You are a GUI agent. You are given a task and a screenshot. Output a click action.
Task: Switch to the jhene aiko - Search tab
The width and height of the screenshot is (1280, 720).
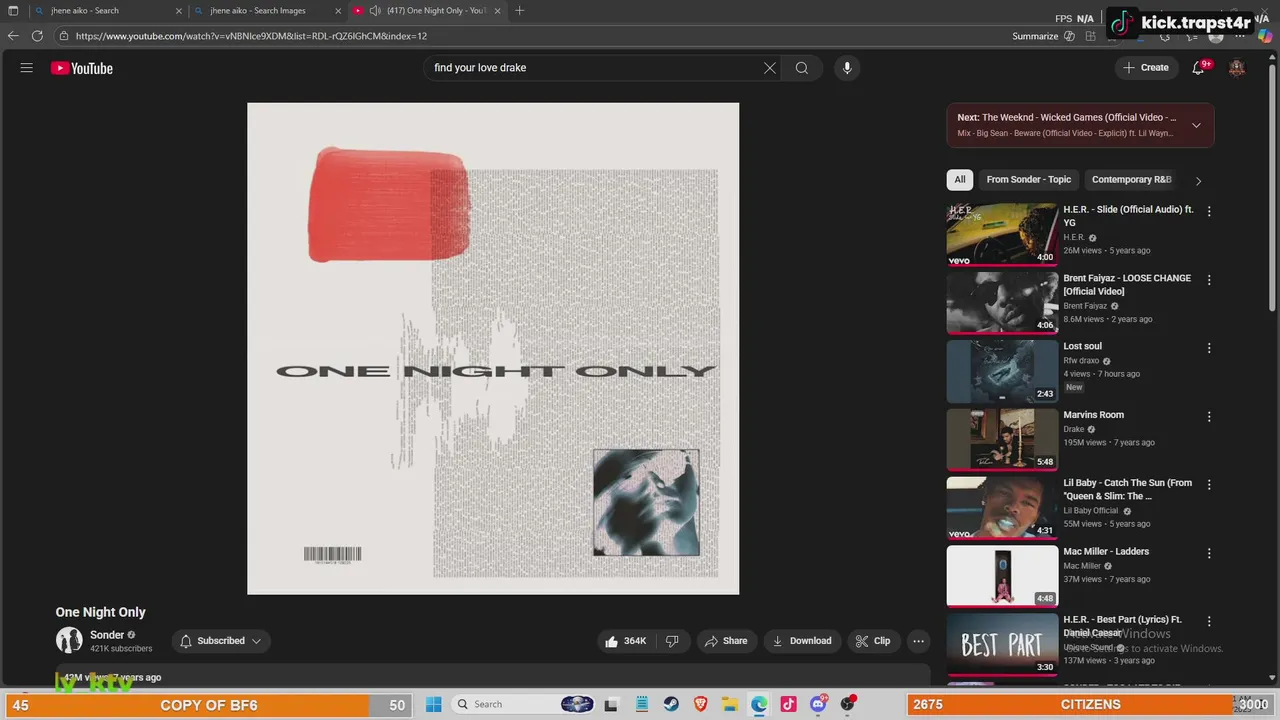tap(106, 11)
